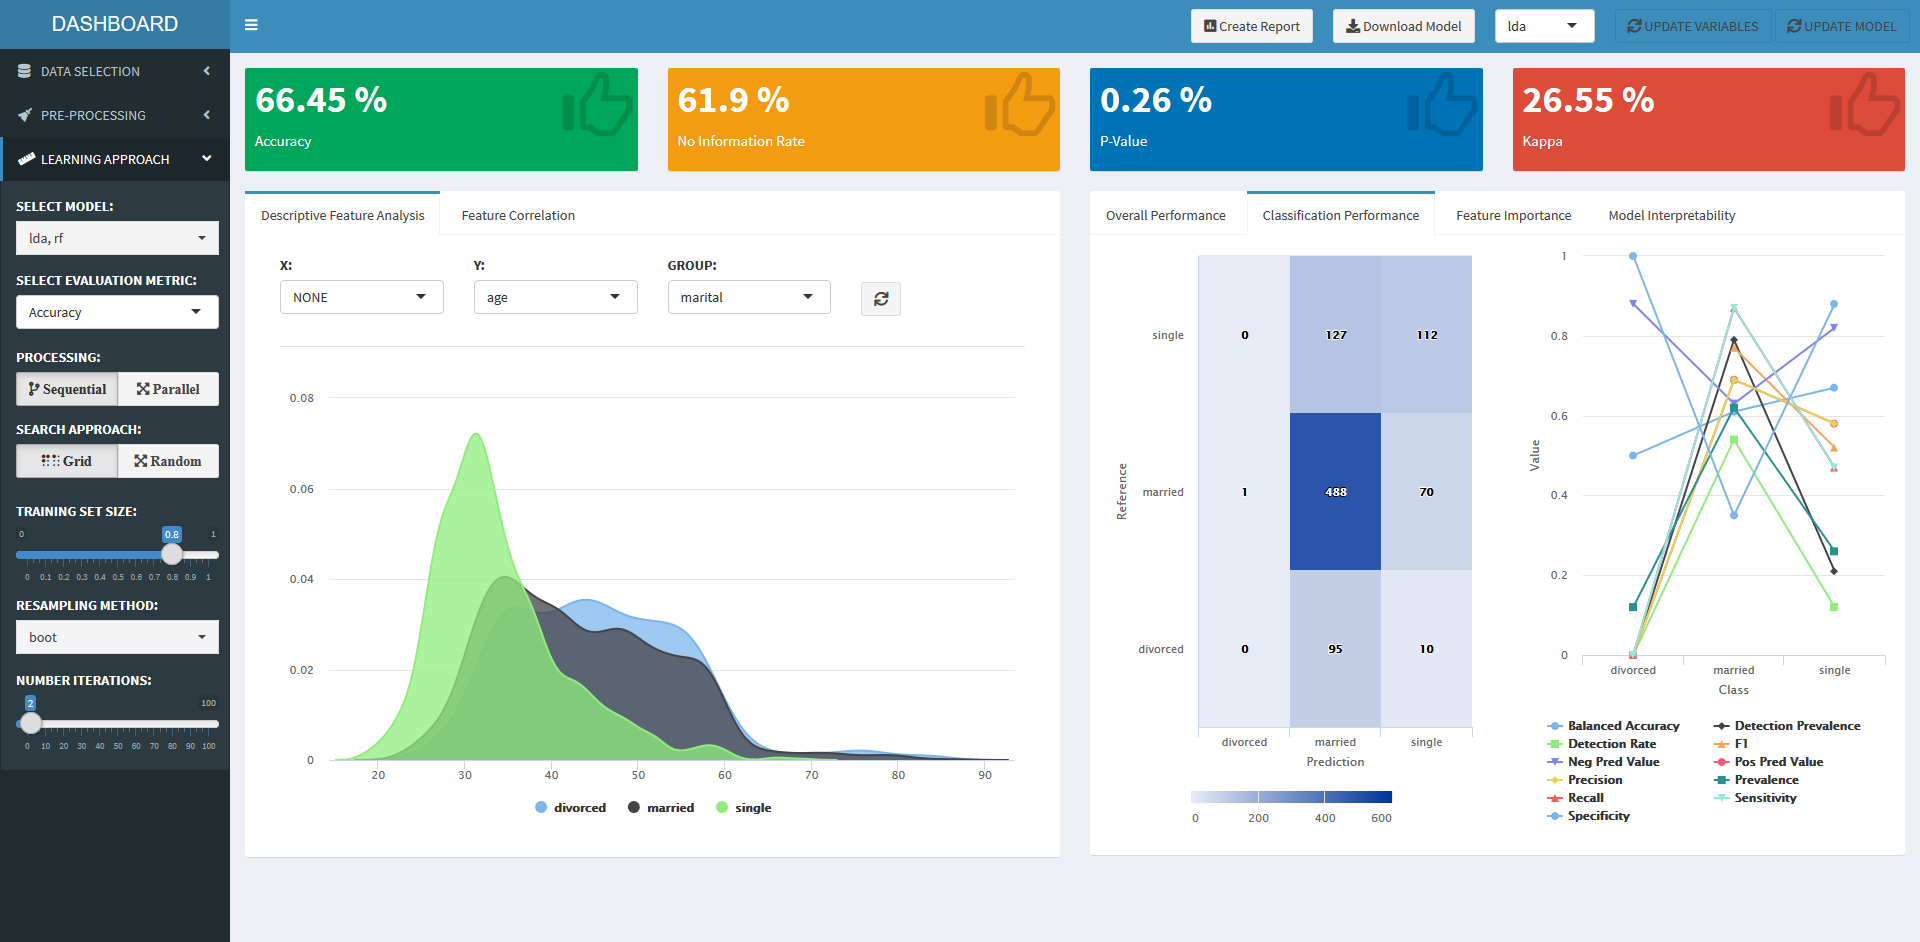
Task: Click the Training Set Size slider handle
Action: (x=172, y=554)
